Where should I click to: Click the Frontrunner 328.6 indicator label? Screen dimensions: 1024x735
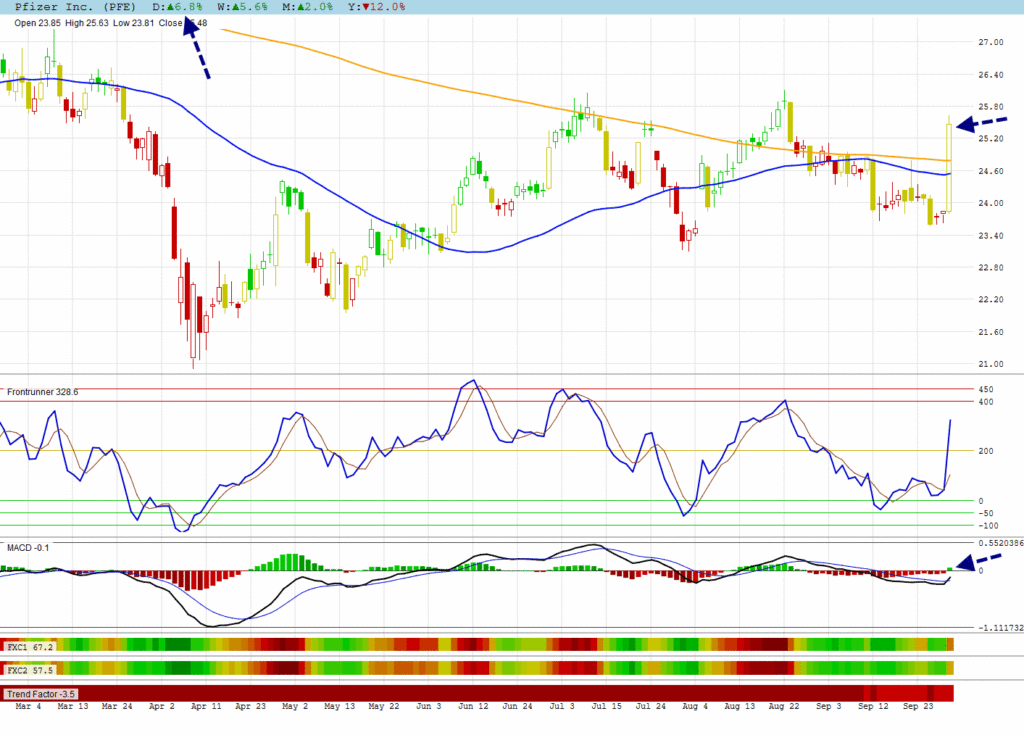(42, 392)
